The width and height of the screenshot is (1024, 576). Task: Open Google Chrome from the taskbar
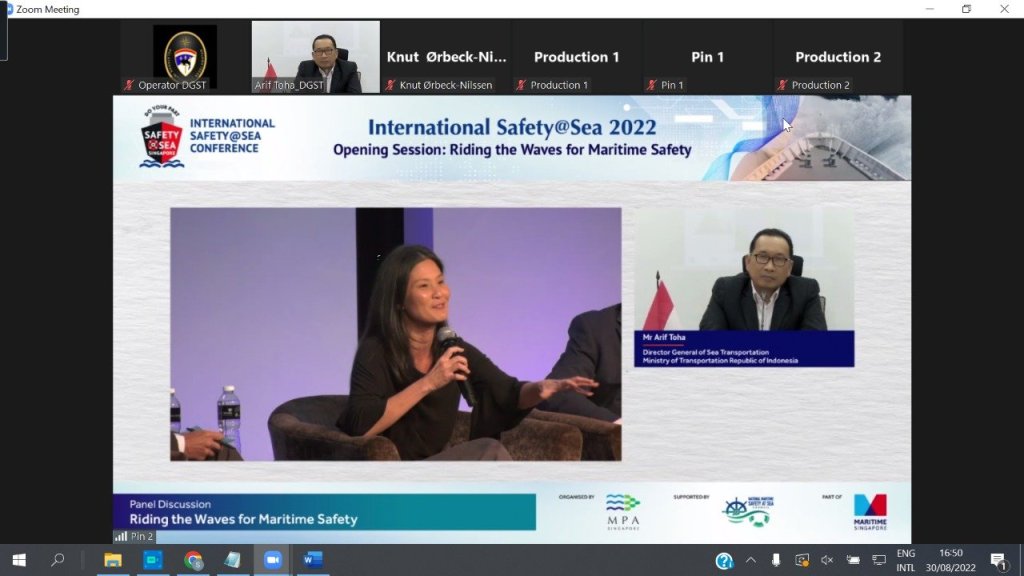193,560
